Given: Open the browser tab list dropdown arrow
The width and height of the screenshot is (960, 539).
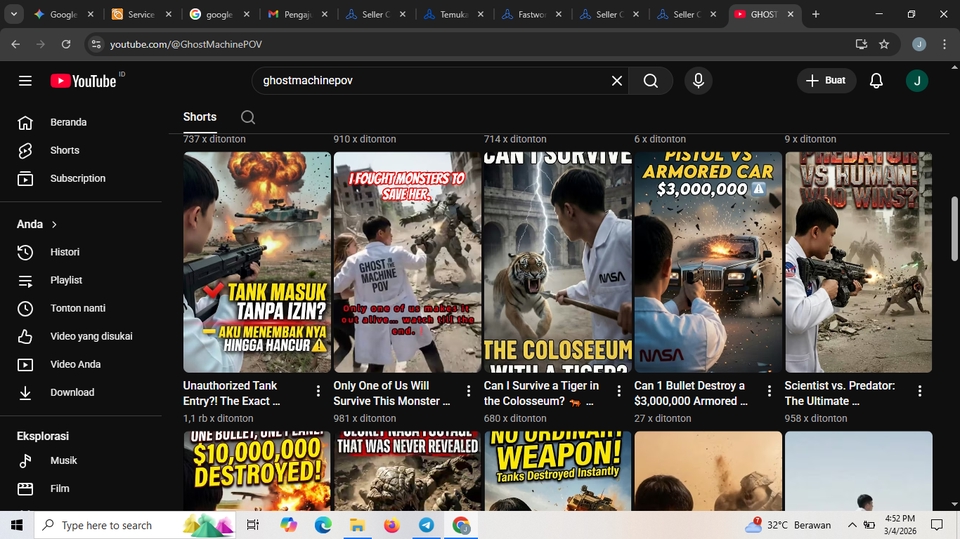Looking at the screenshot, I should tap(14, 15).
